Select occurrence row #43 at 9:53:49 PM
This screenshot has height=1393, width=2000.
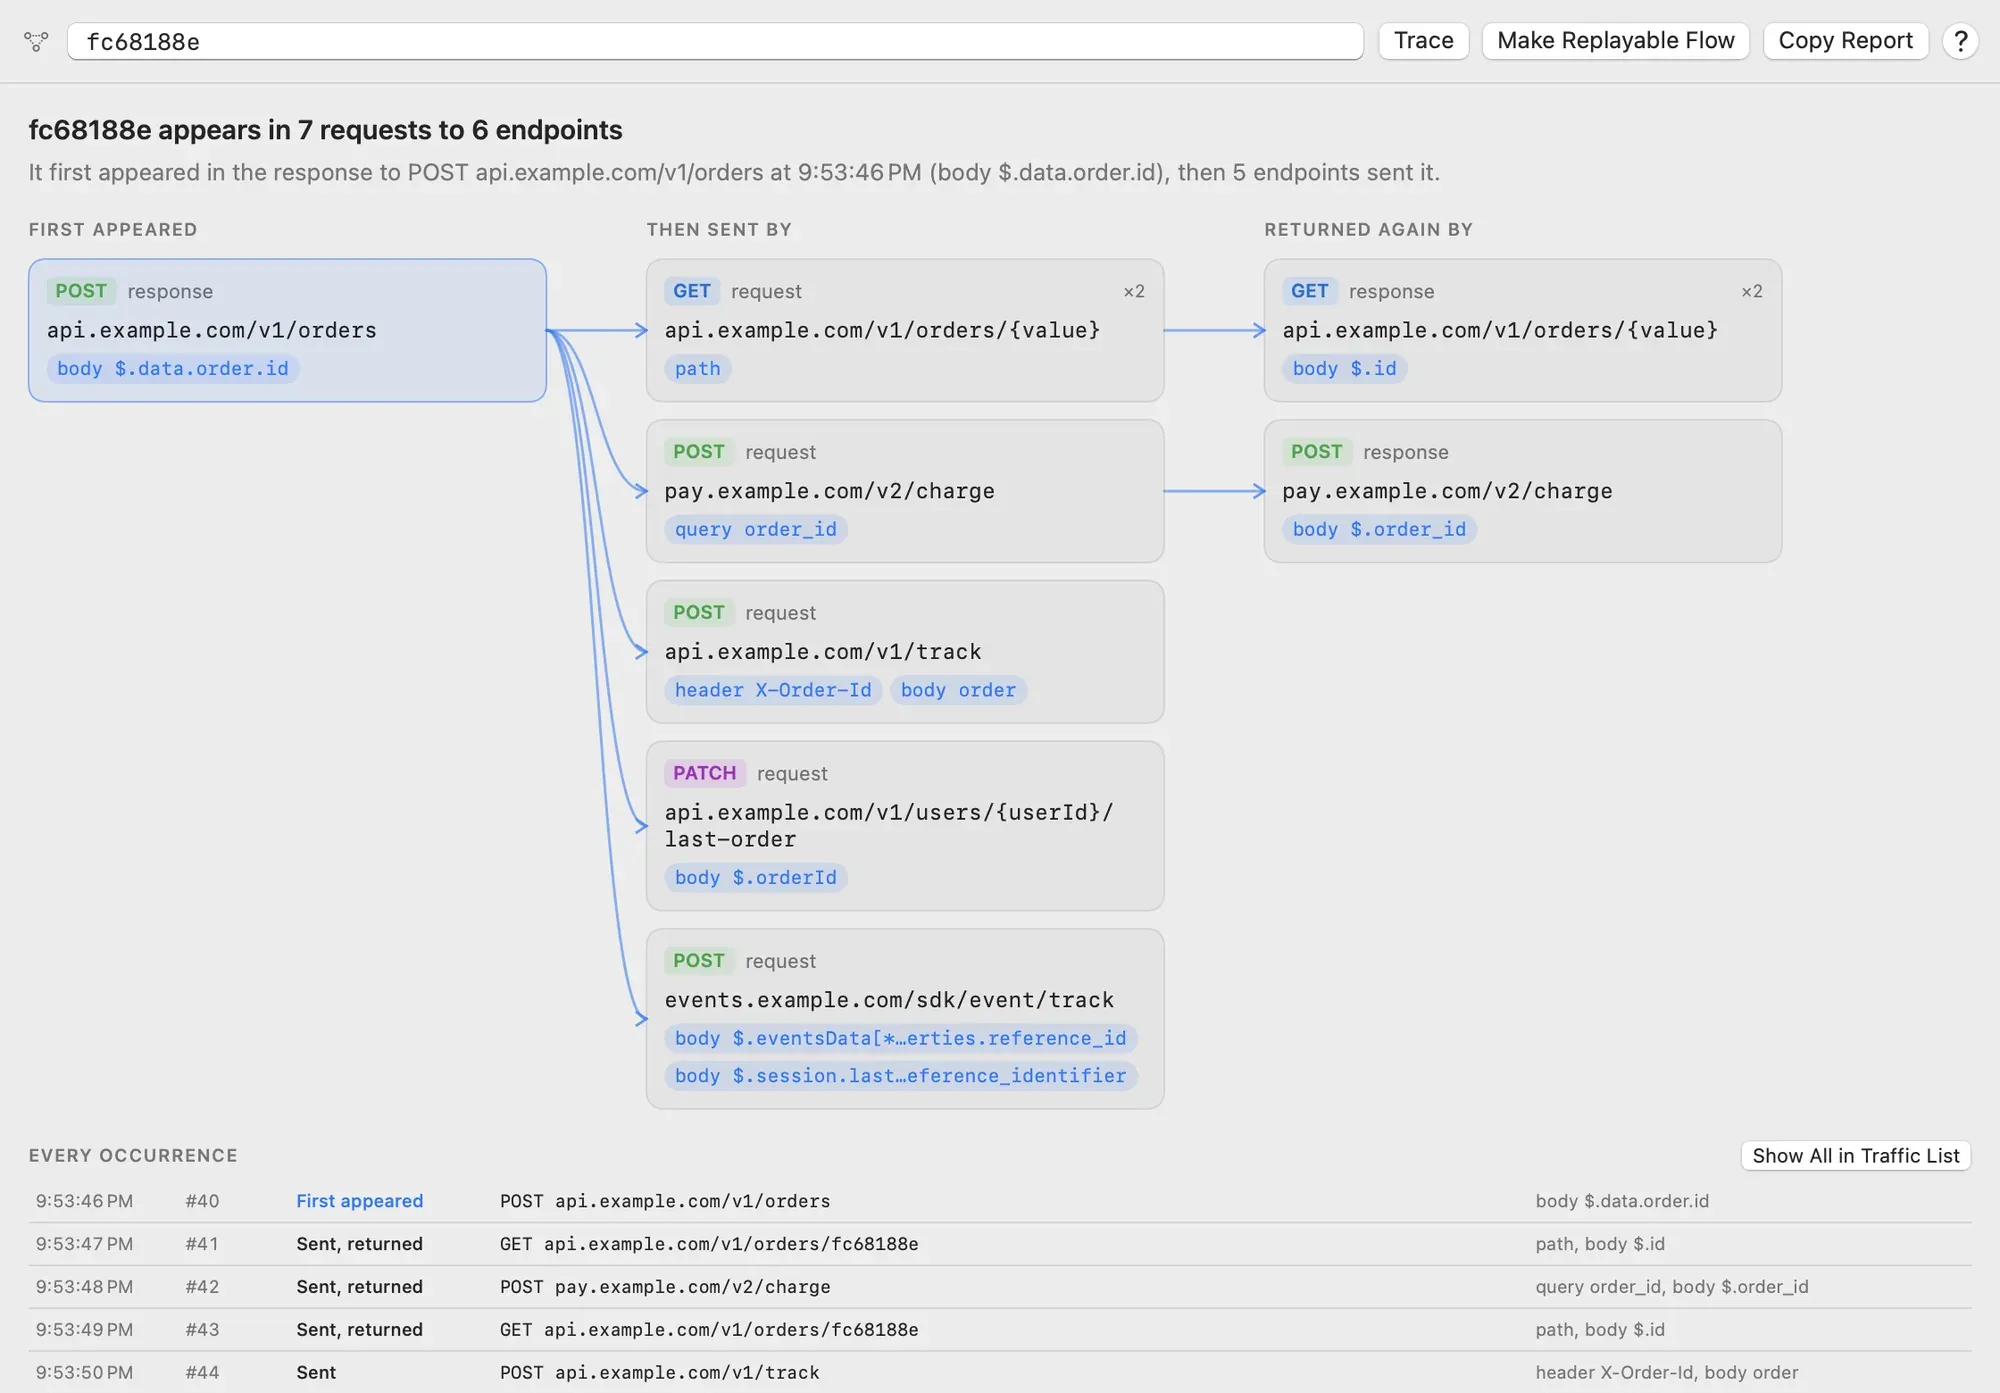(1000, 1330)
